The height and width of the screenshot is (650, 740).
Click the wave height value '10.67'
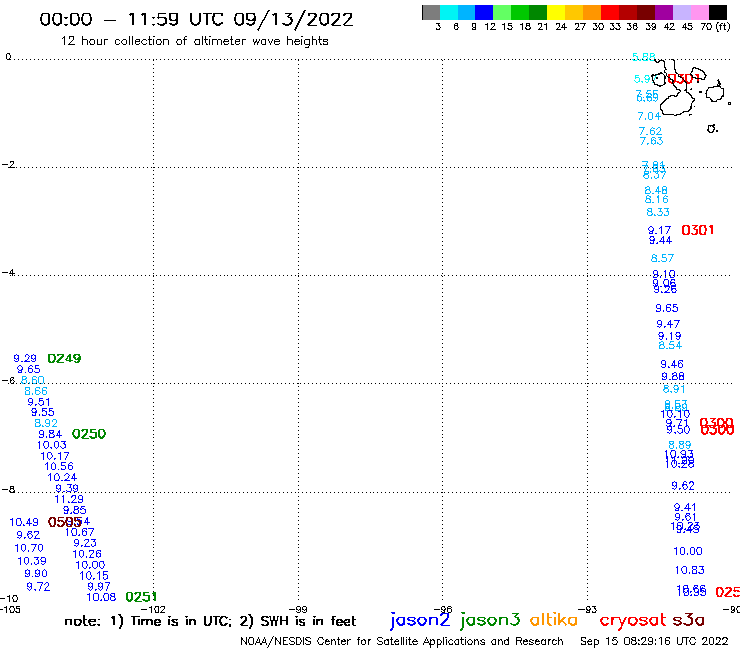pos(80,532)
